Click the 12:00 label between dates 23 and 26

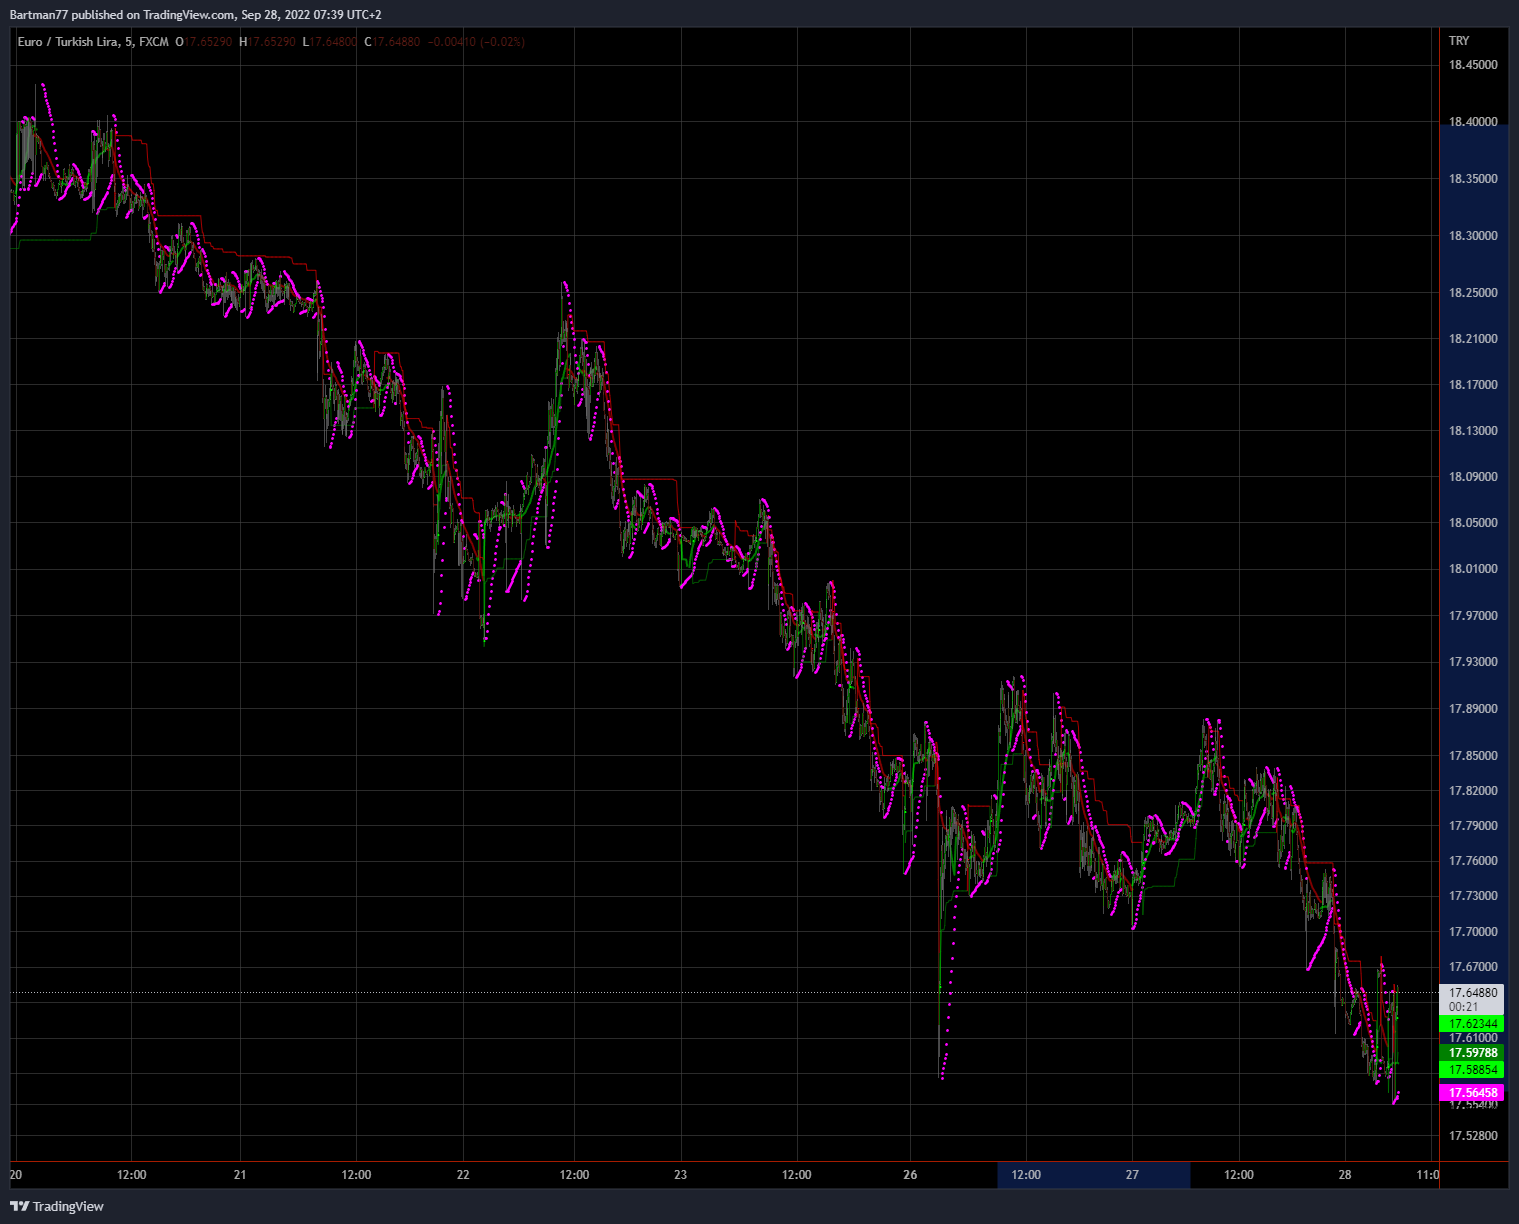[797, 1175]
